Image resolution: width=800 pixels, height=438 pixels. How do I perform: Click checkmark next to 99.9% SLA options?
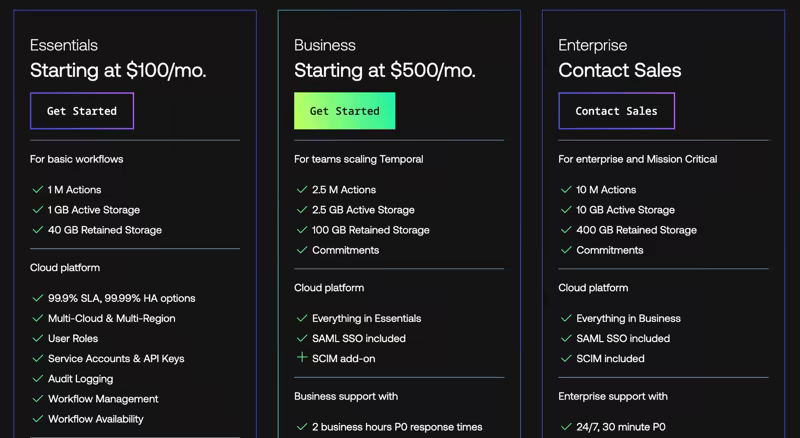click(38, 298)
